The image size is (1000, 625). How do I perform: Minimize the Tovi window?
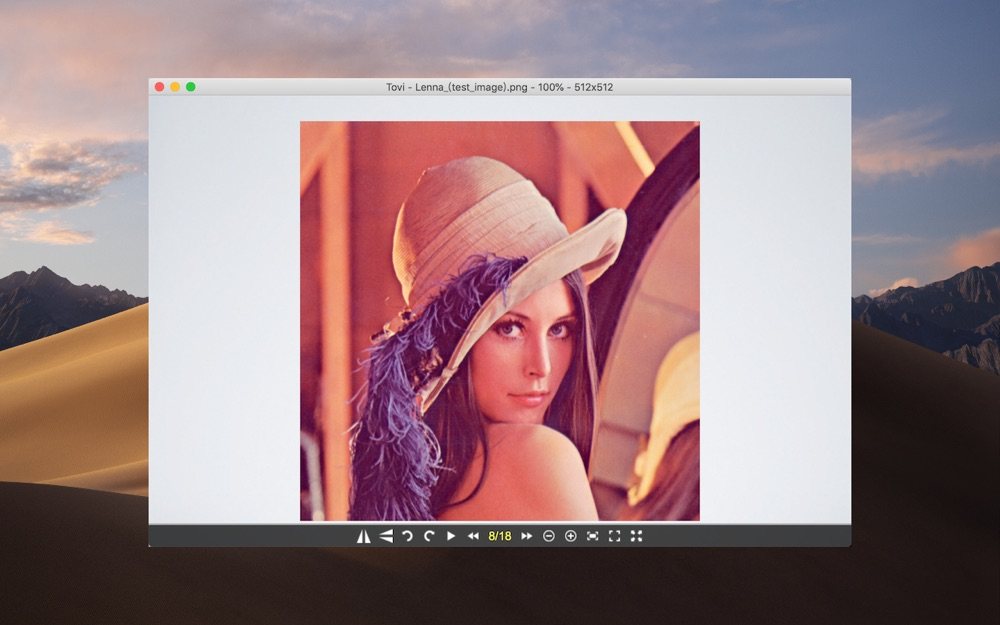[x=175, y=87]
